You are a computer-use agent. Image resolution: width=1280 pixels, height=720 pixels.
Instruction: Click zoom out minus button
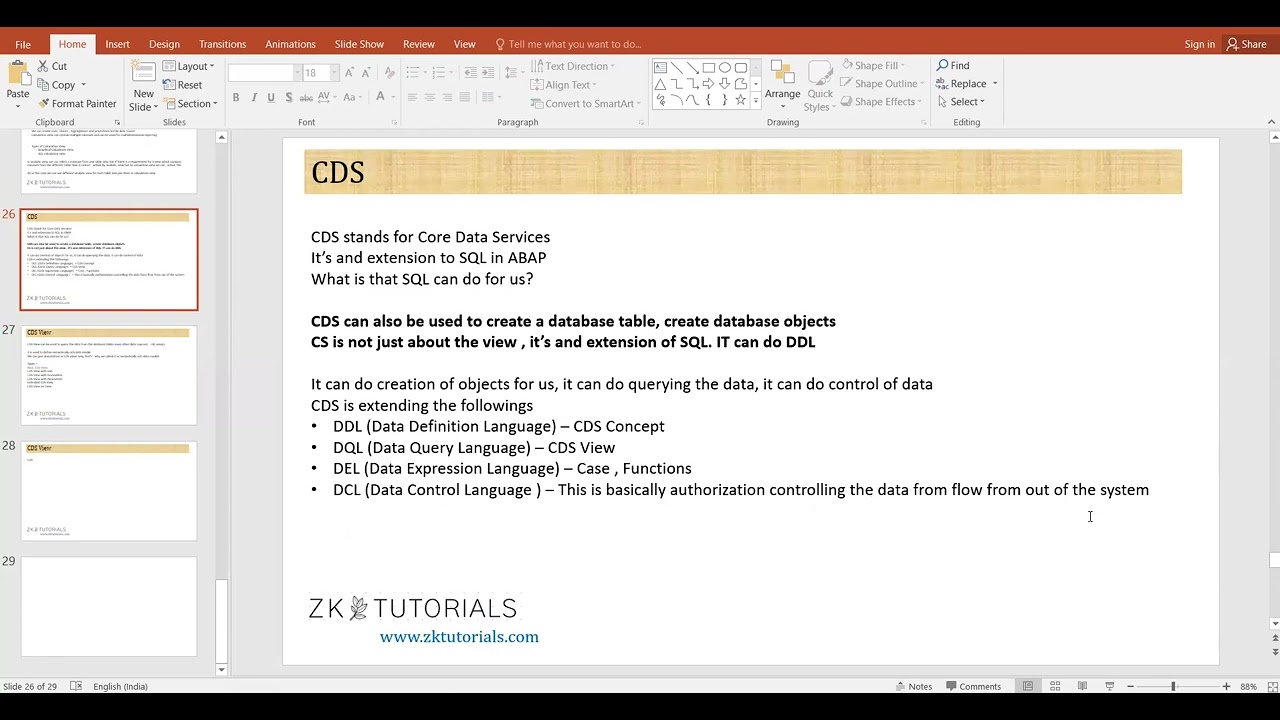click(x=1130, y=686)
